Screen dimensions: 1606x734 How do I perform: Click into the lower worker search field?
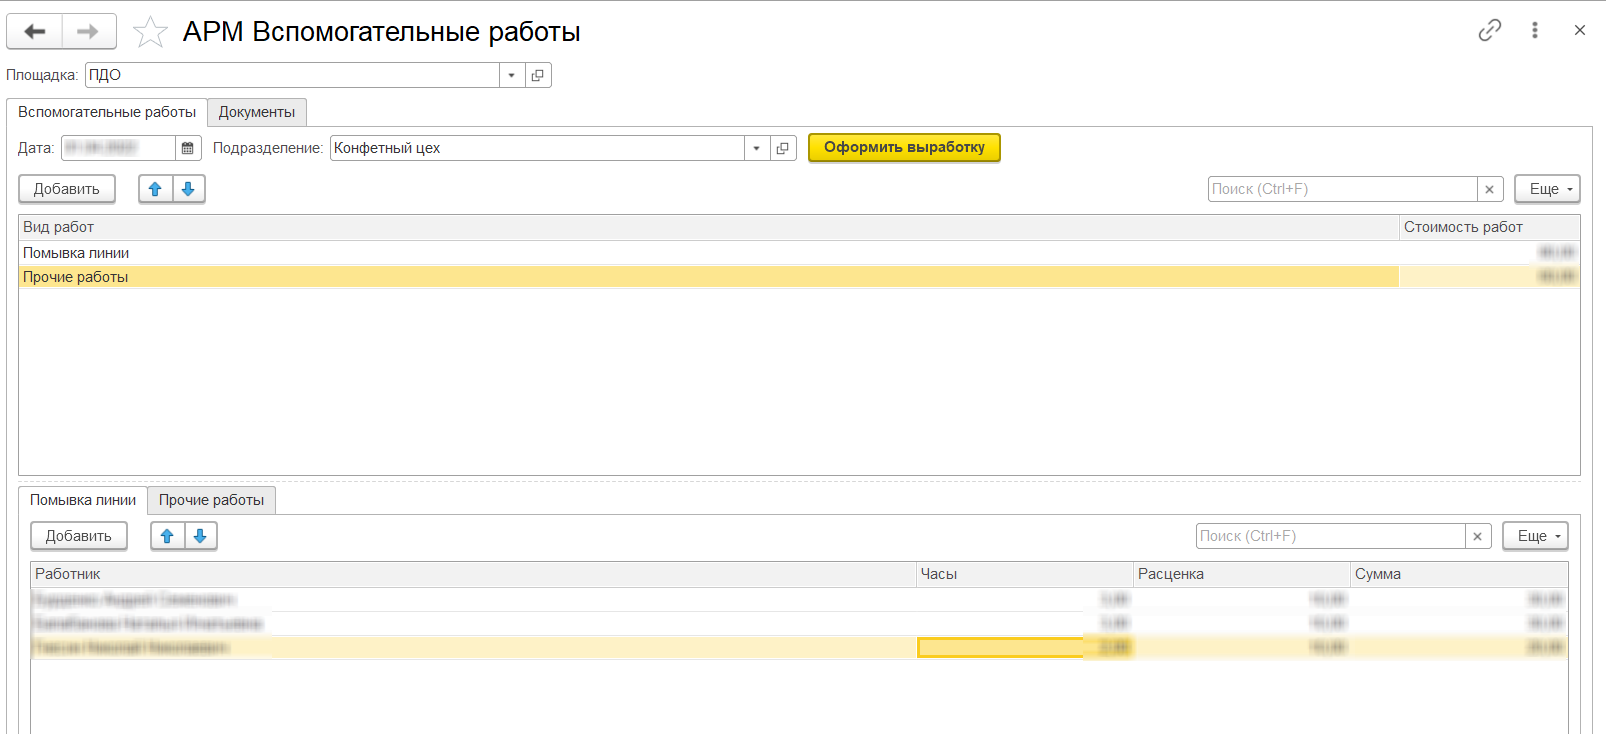click(1330, 536)
